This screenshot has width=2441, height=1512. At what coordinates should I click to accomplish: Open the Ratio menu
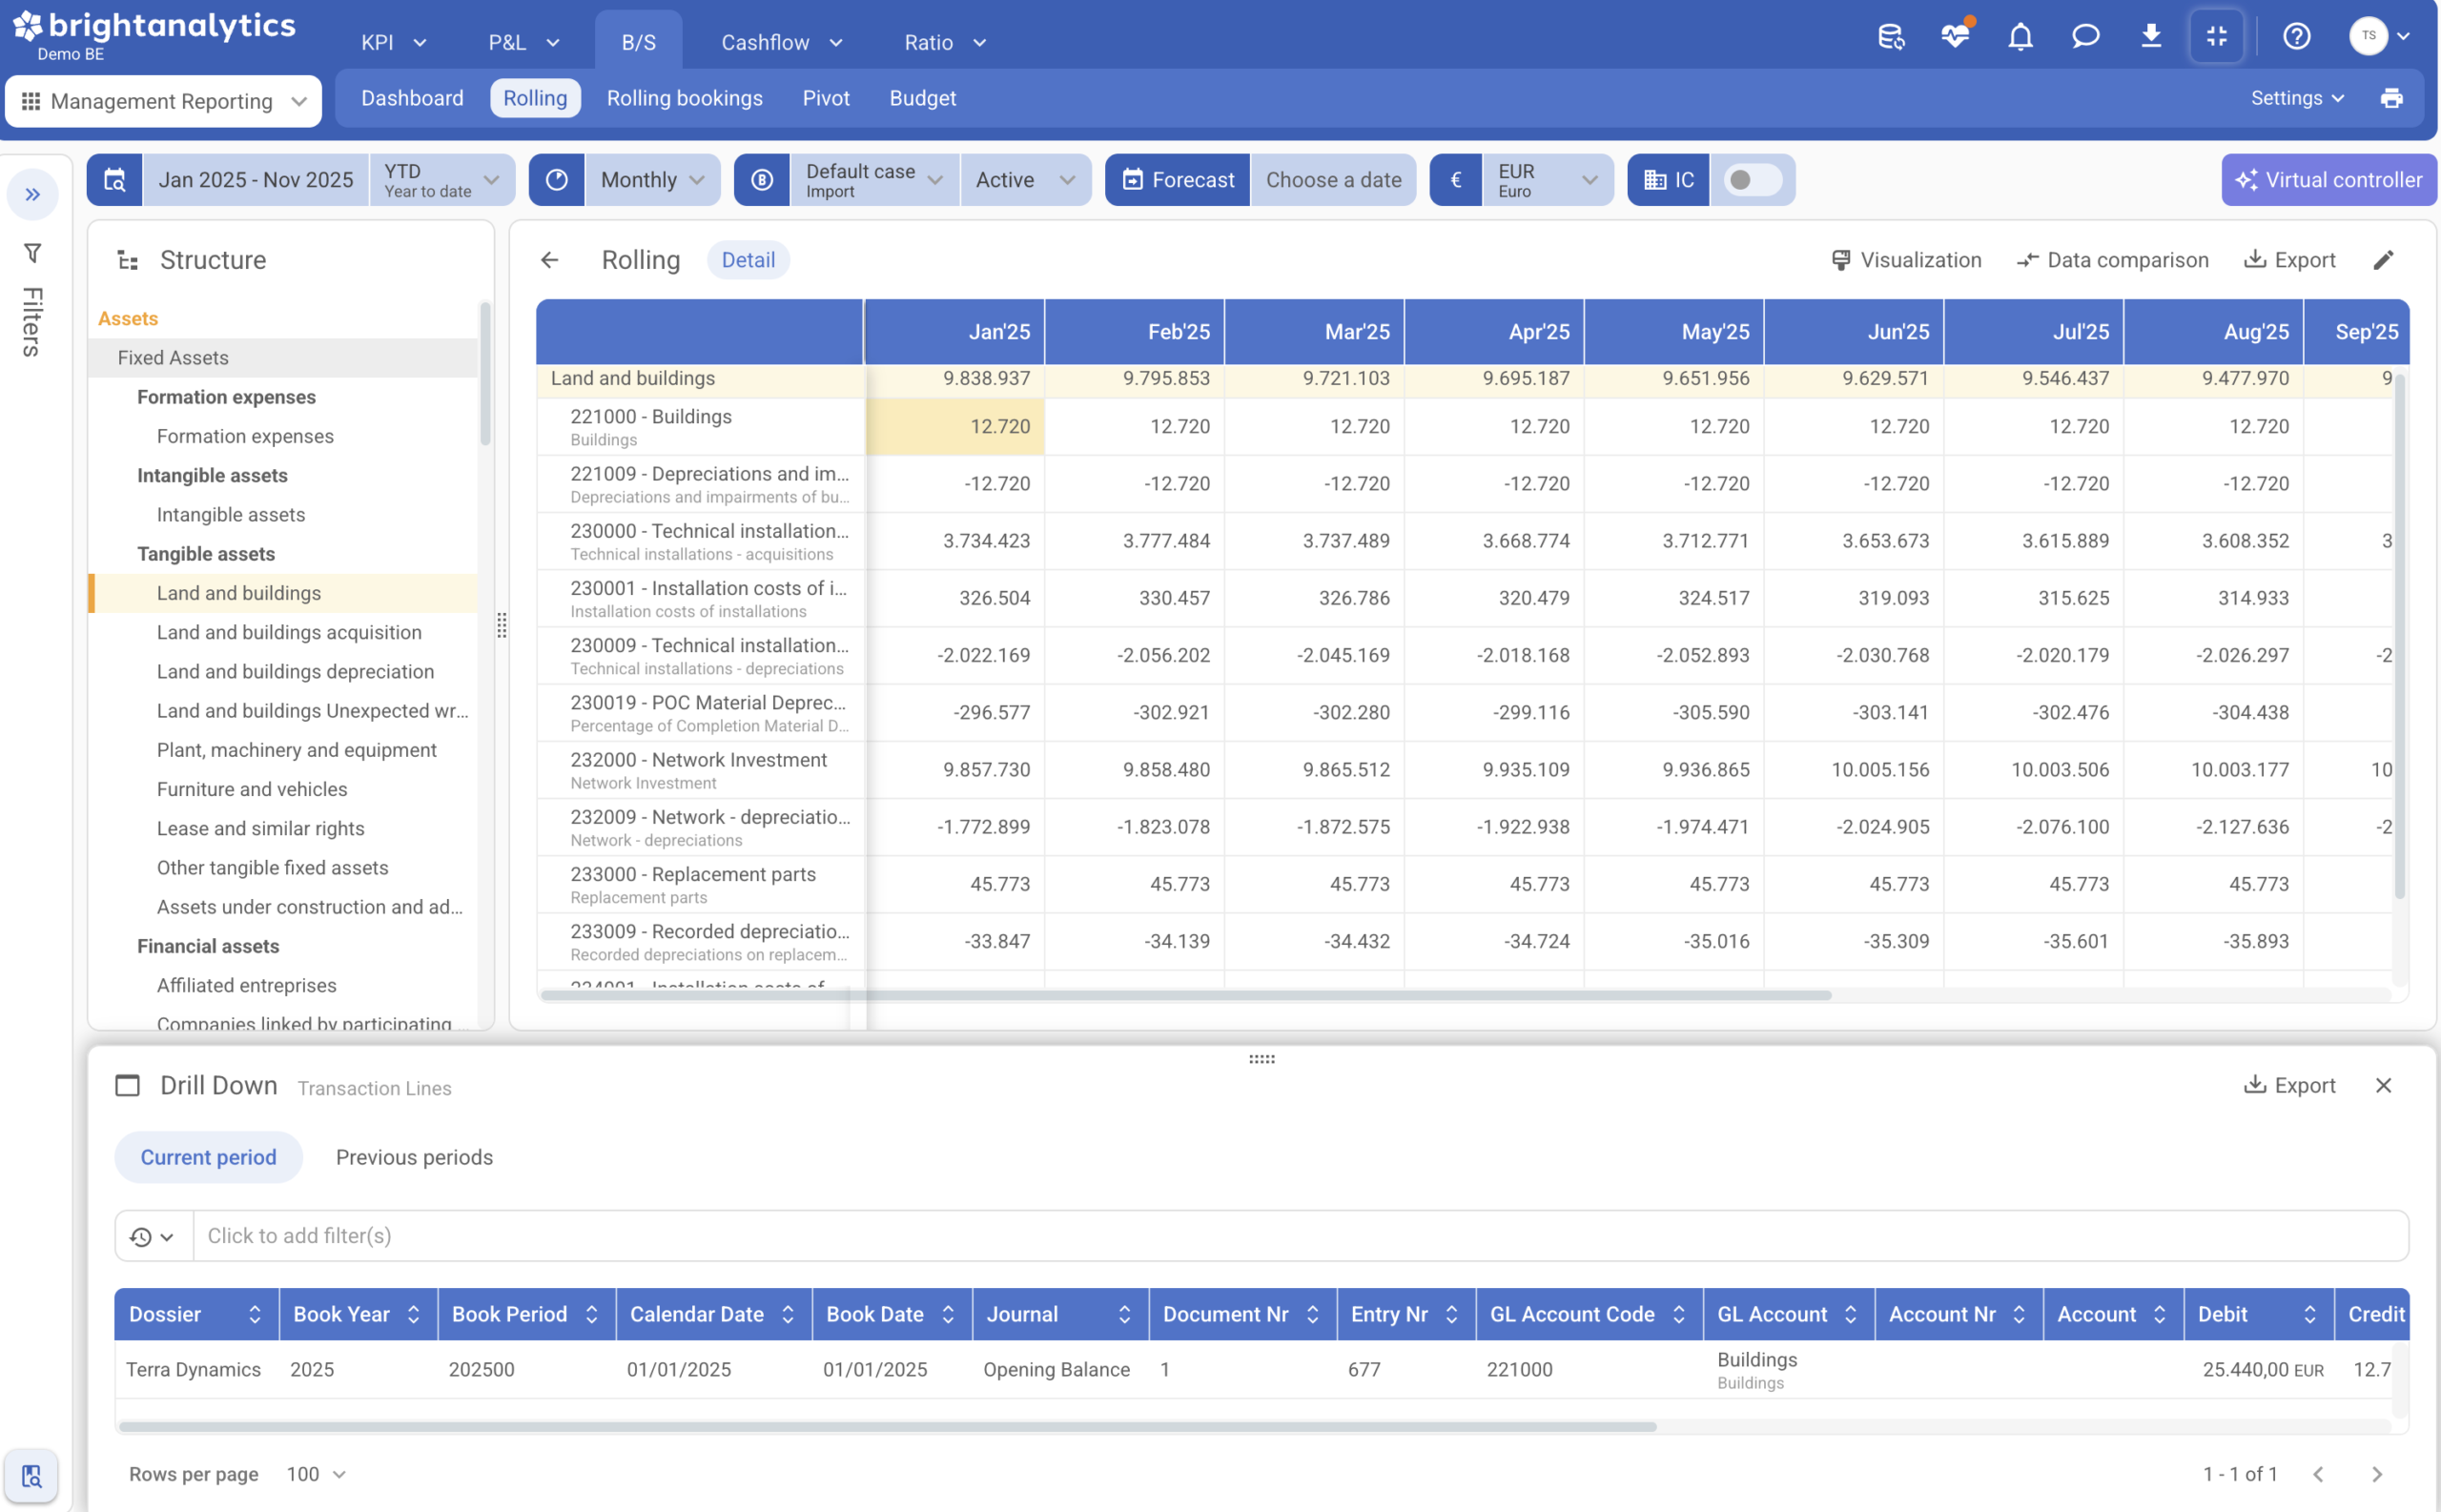coord(945,42)
